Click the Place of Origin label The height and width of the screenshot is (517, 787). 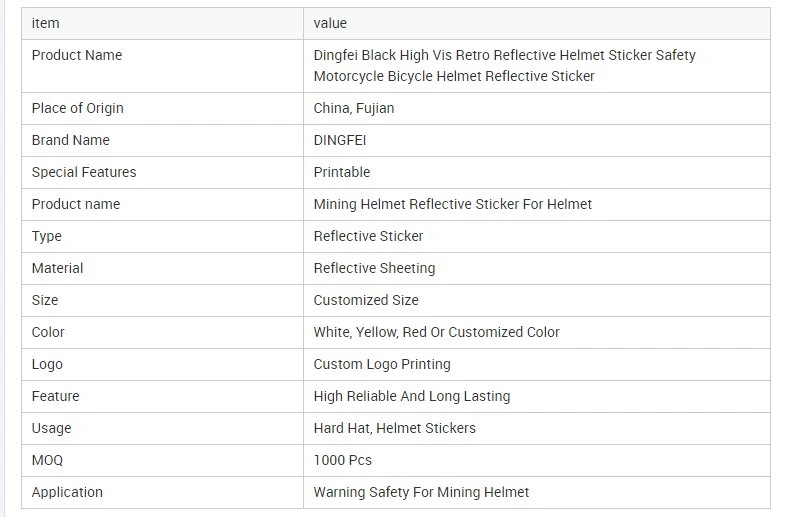(77, 108)
